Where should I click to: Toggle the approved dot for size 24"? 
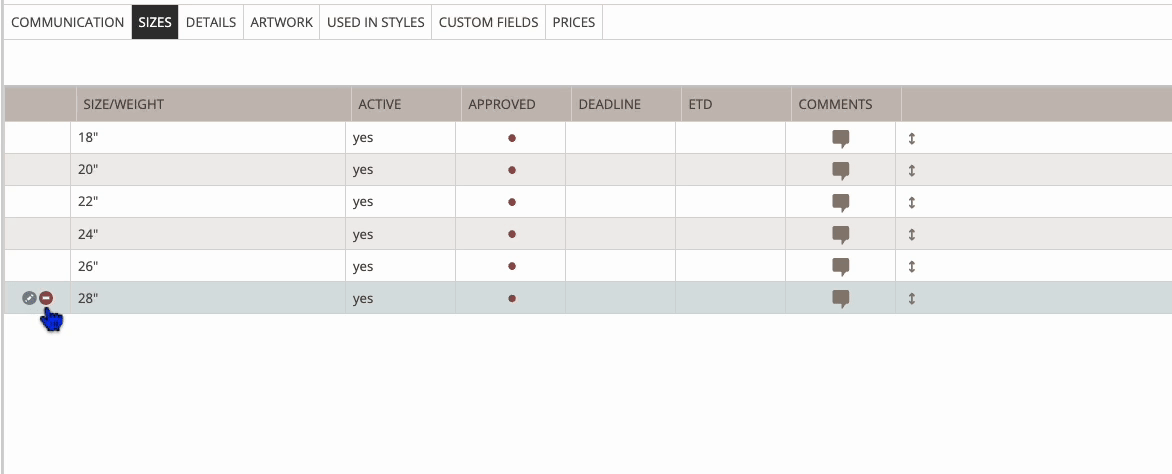pos(512,234)
